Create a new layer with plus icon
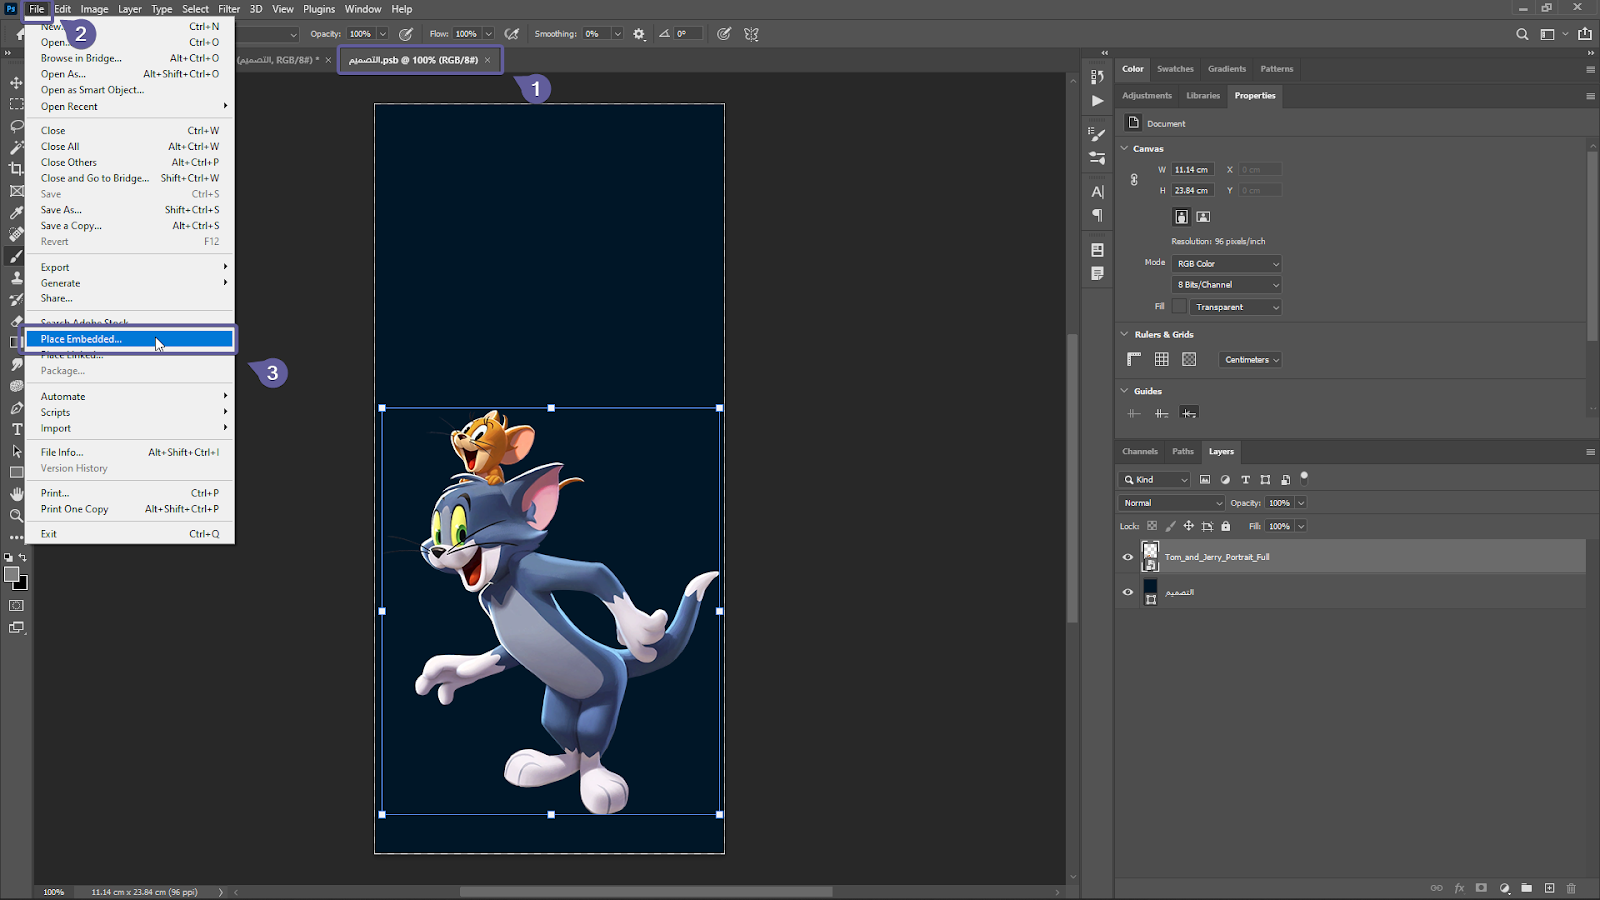 1549,888
